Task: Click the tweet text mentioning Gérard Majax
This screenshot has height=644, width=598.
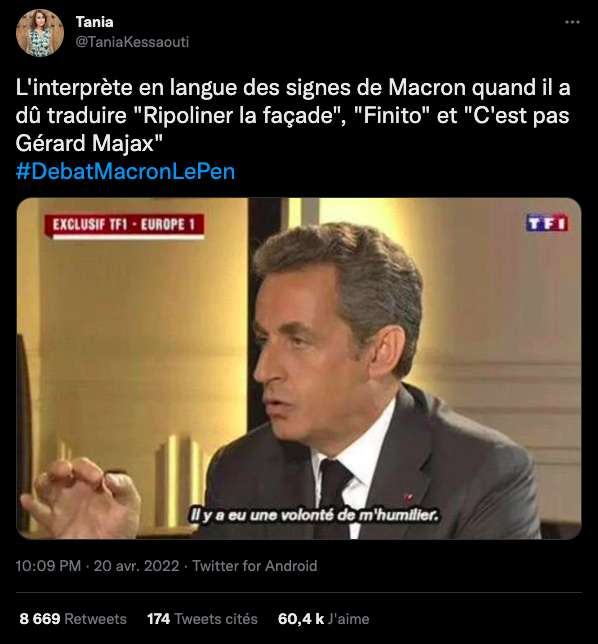Action: click(89, 143)
